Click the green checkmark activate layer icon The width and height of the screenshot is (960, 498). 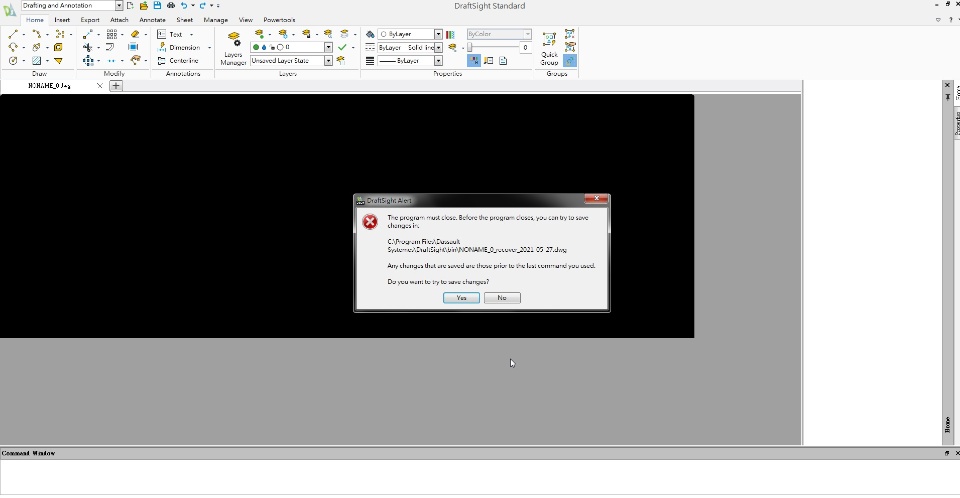pyautogui.click(x=342, y=47)
